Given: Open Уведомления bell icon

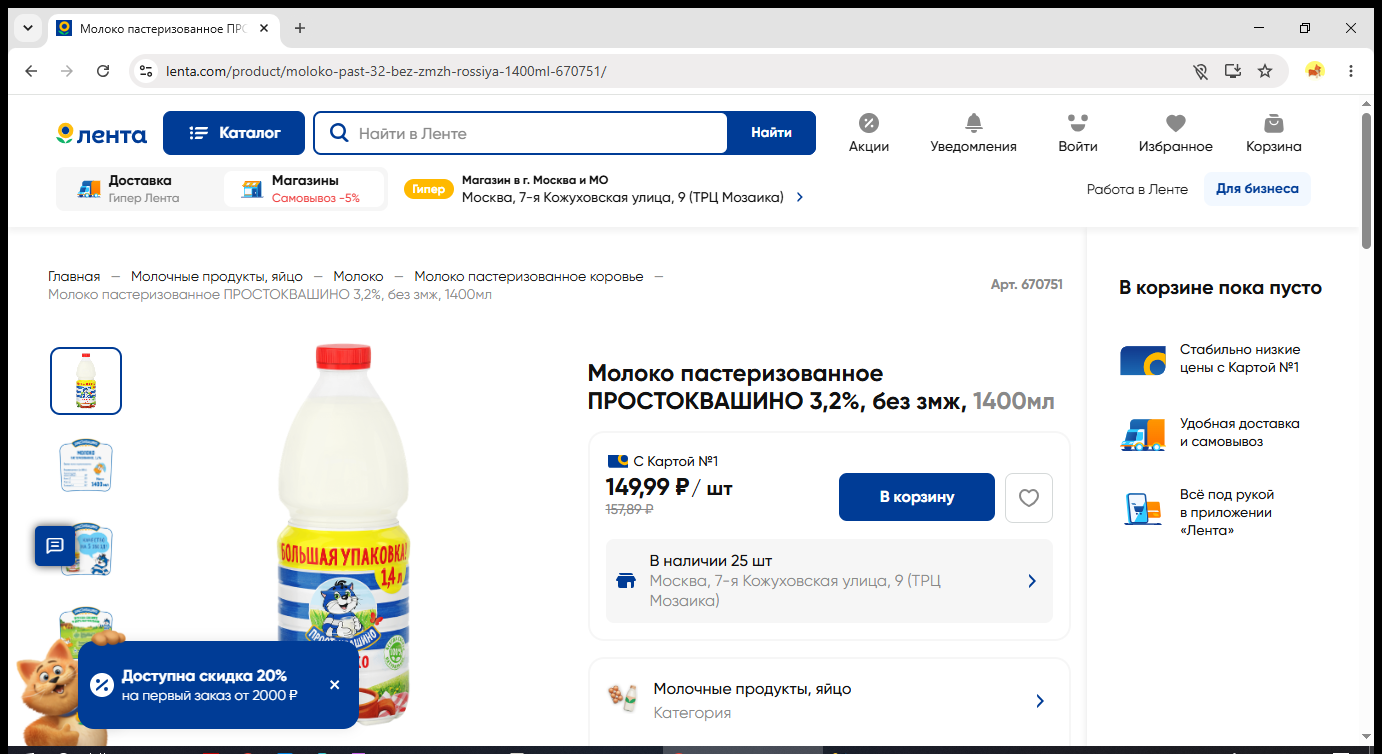Looking at the screenshot, I should tap(974, 123).
